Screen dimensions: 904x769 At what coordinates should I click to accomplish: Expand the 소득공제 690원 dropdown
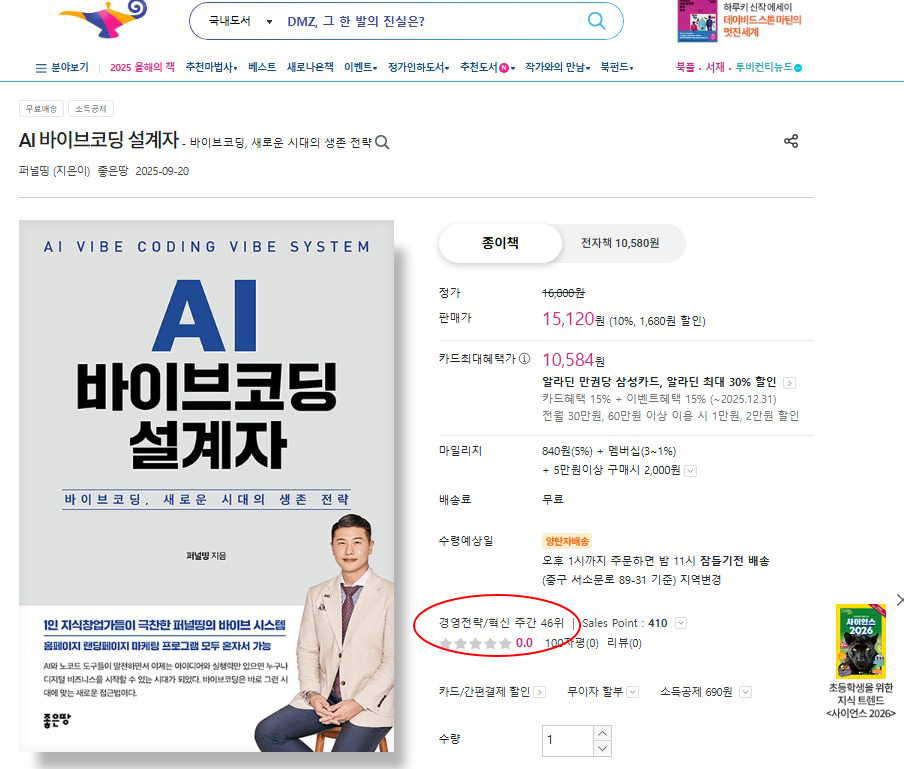(745, 692)
